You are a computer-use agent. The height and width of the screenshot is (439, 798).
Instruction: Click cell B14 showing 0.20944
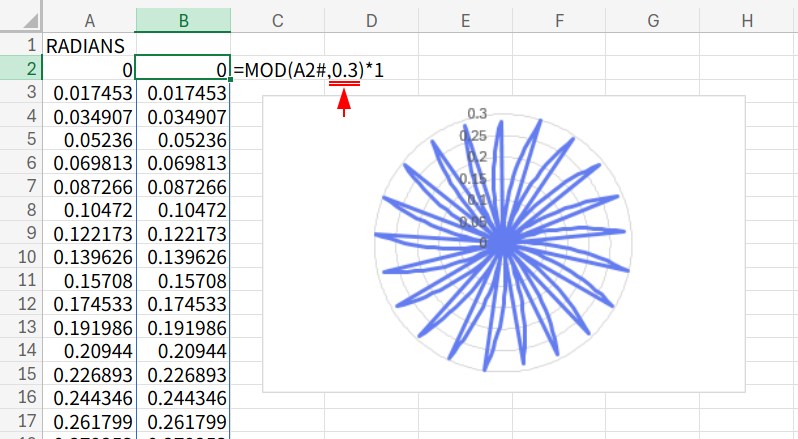(x=183, y=351)
